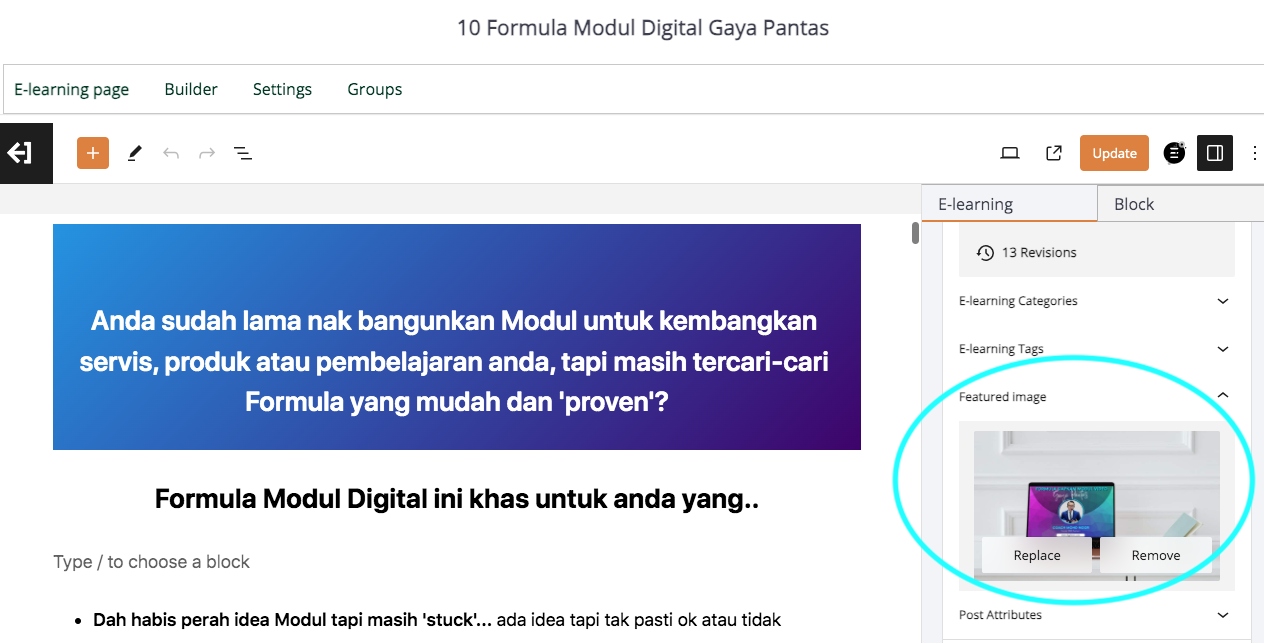Viewport: 1264px width, 643px height.
Task: Redo the last change
Action: 206,153
